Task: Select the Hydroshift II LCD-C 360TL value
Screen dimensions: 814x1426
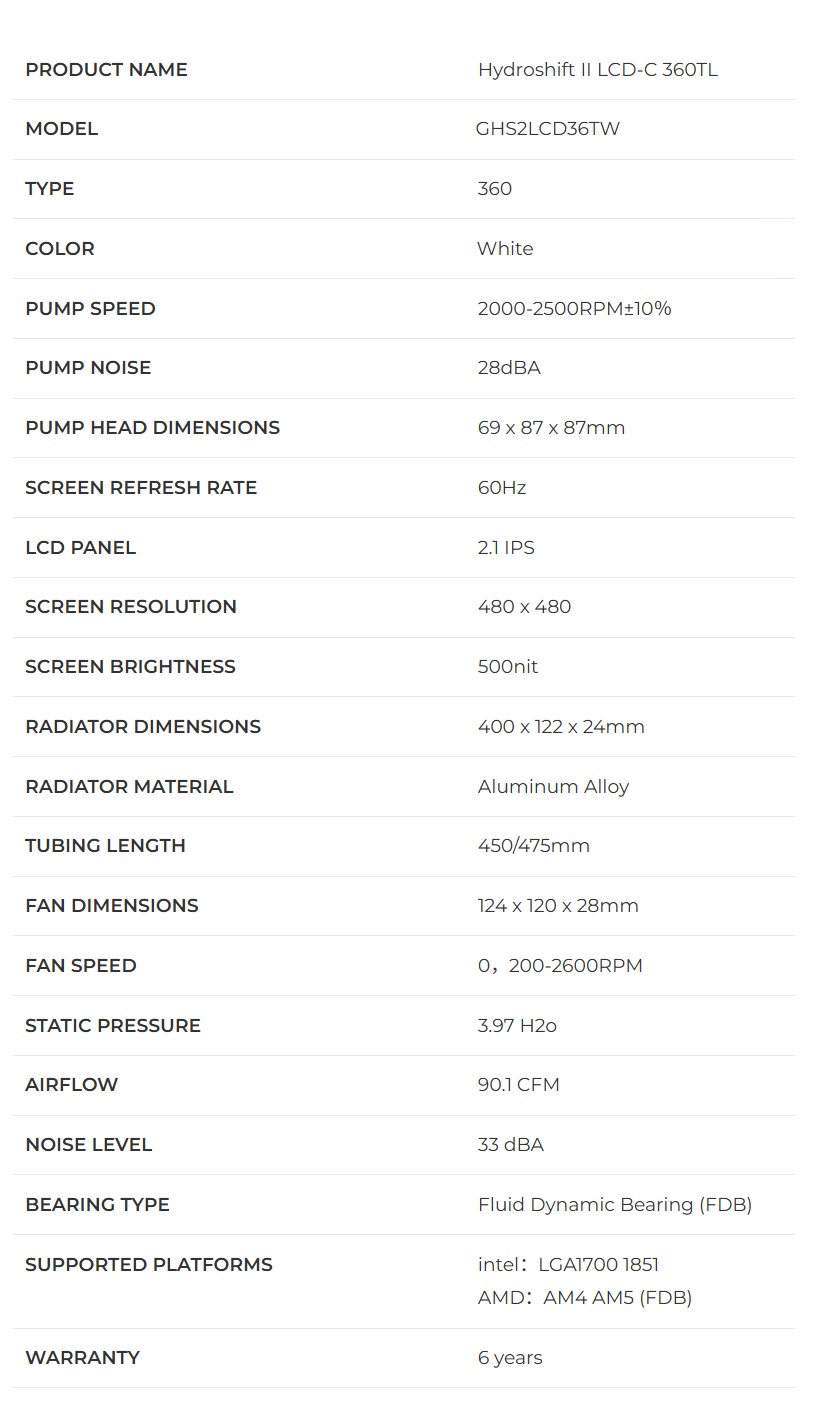Action: point(598,69)
